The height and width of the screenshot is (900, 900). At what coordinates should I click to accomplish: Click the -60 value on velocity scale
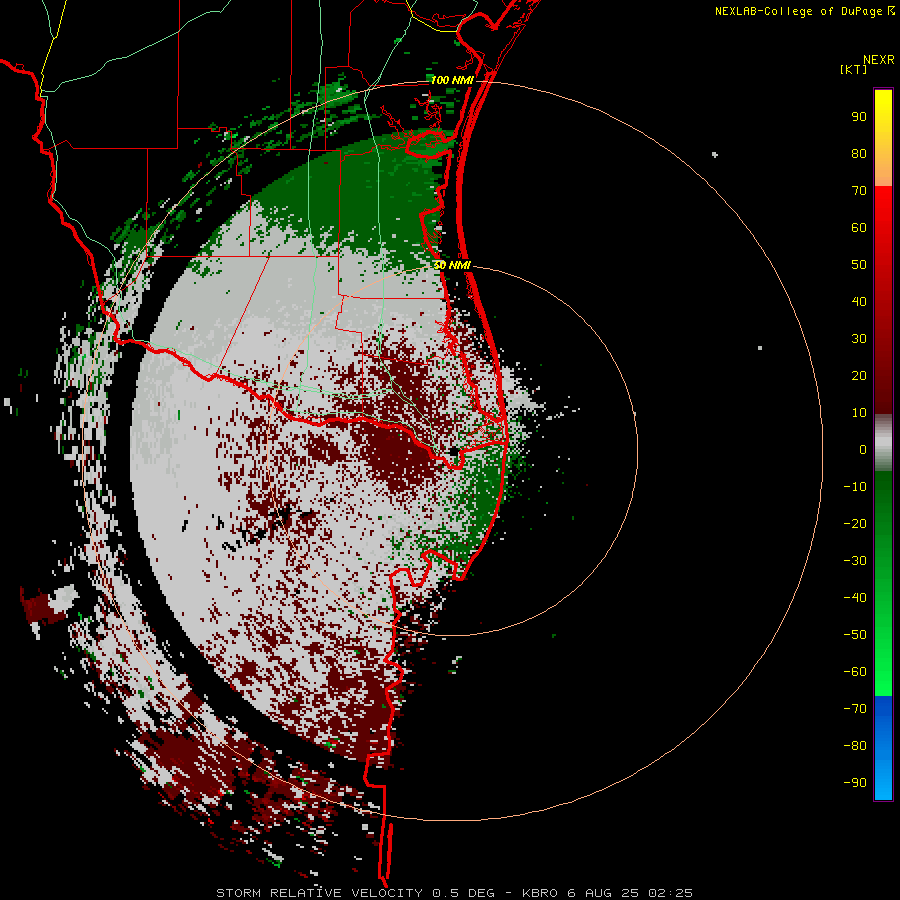(855, 672)
